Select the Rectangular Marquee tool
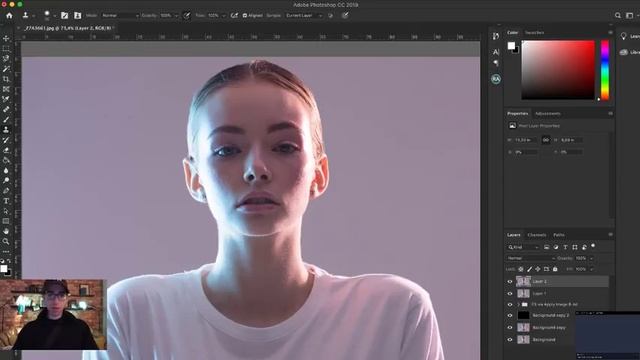640x360 pixels. point(6,49)
